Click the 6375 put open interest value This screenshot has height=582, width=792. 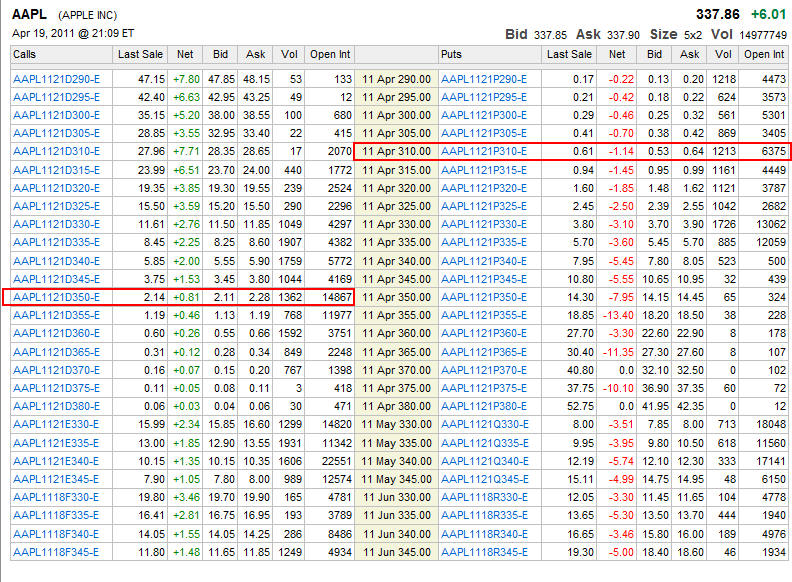[766, 151]
